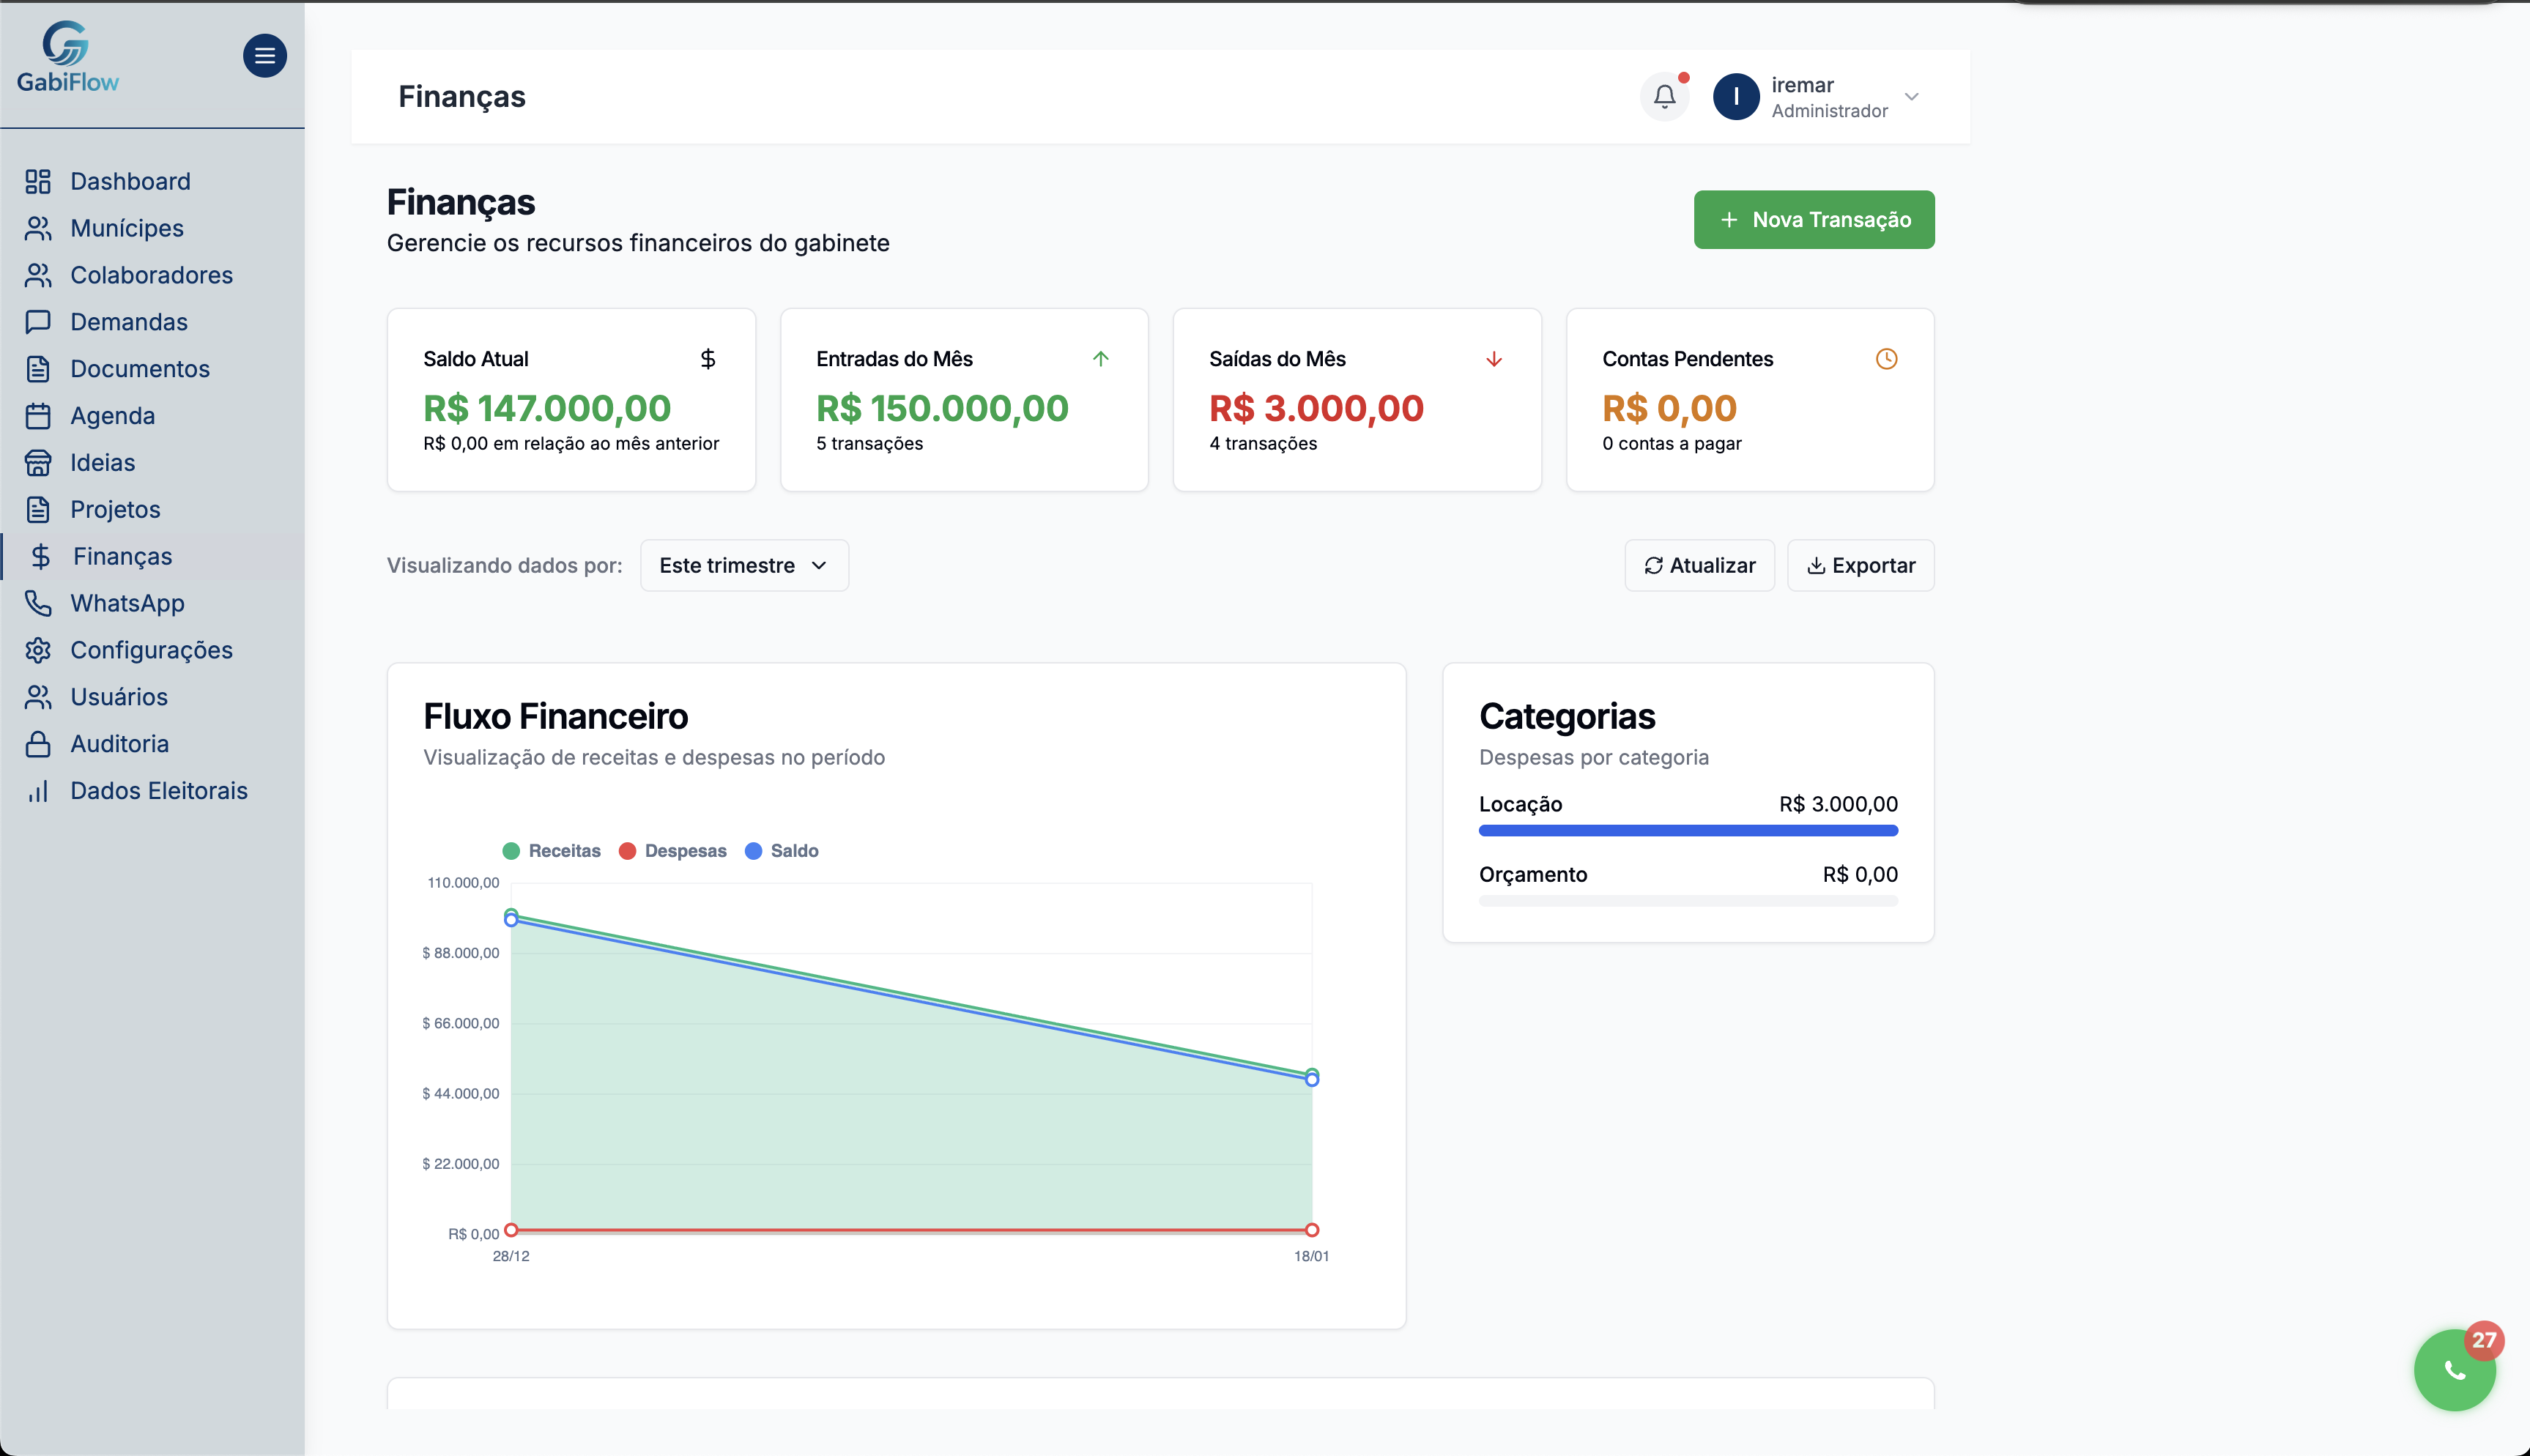Click the red down arrow on Saídas do Mês
Viewport: 2530px width, 1456px height.
(x=1494, y=359)
